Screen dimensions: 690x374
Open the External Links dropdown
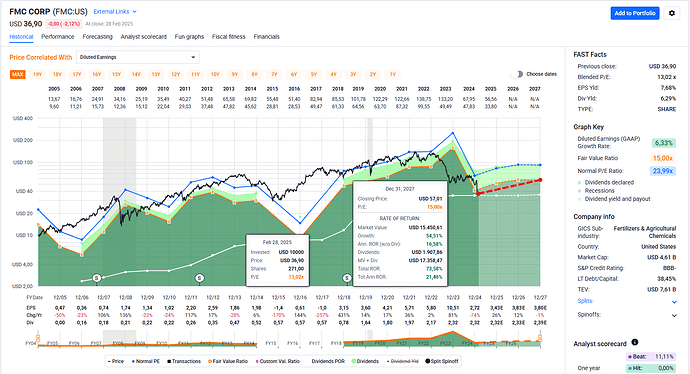click(115, 12)
